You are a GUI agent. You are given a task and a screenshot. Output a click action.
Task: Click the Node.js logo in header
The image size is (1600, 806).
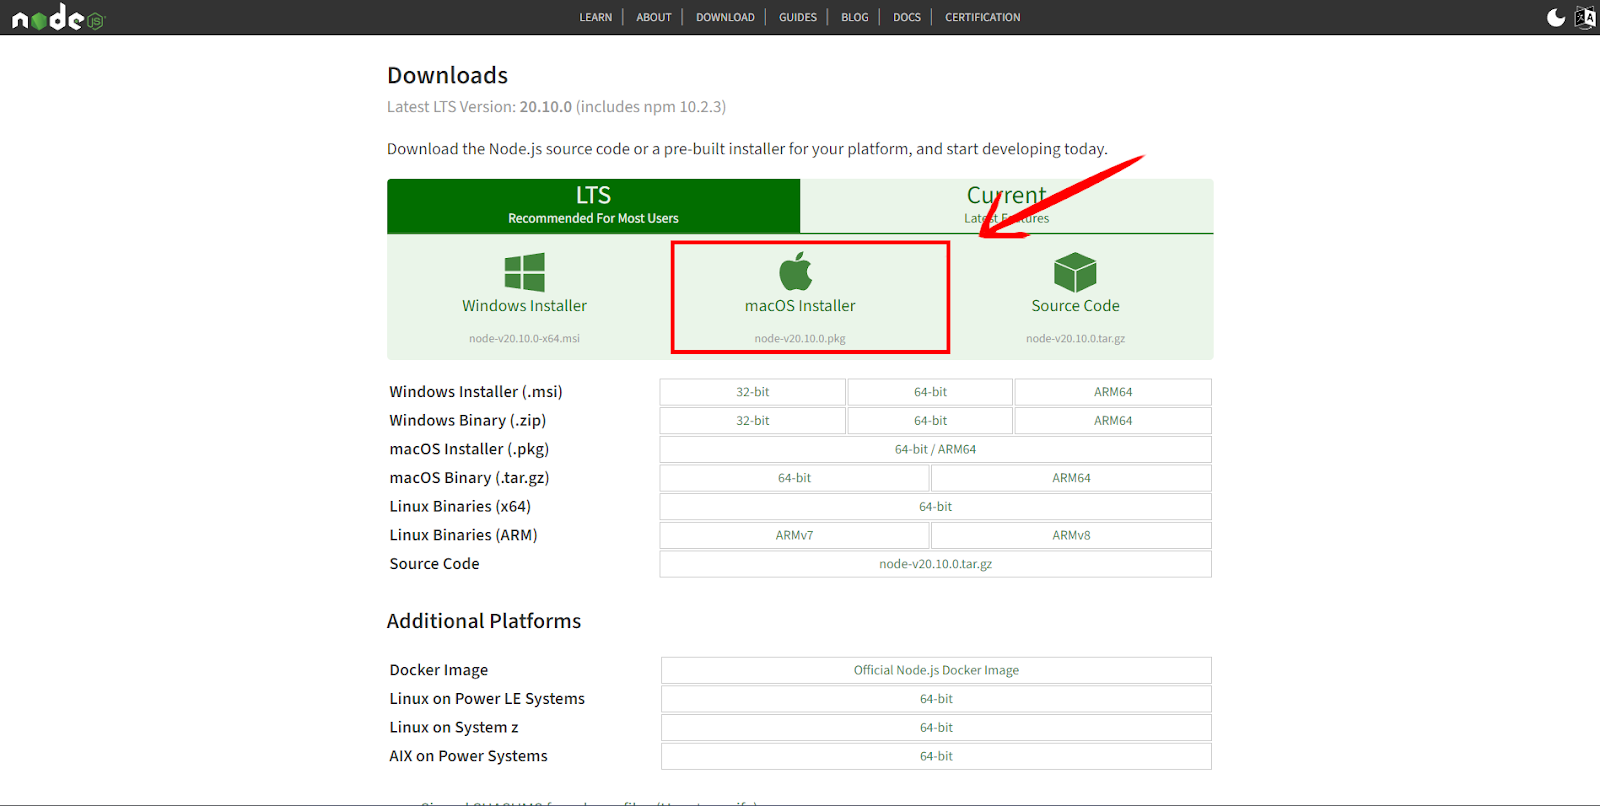[x=58, y=17]
